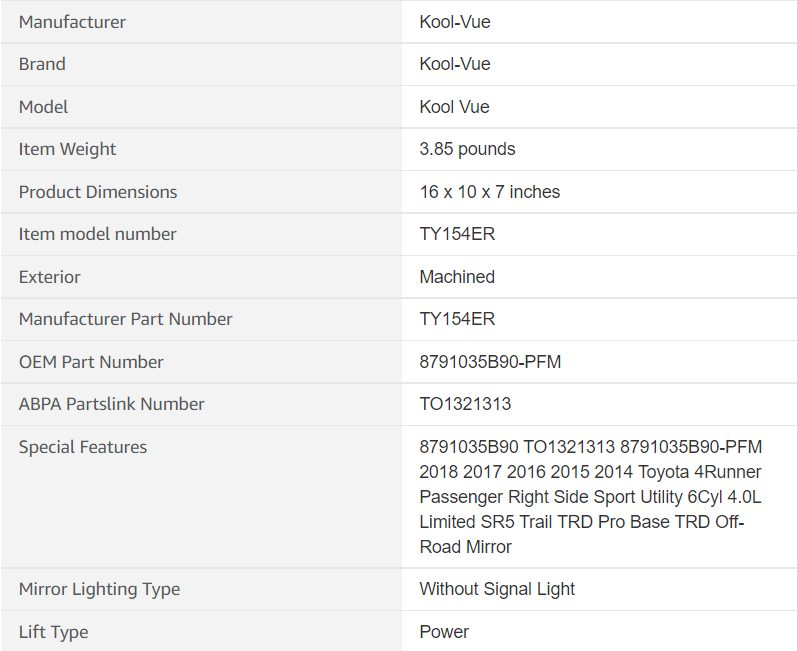
Task: Click the Power value for Lift Type
Action: (444, 632)
